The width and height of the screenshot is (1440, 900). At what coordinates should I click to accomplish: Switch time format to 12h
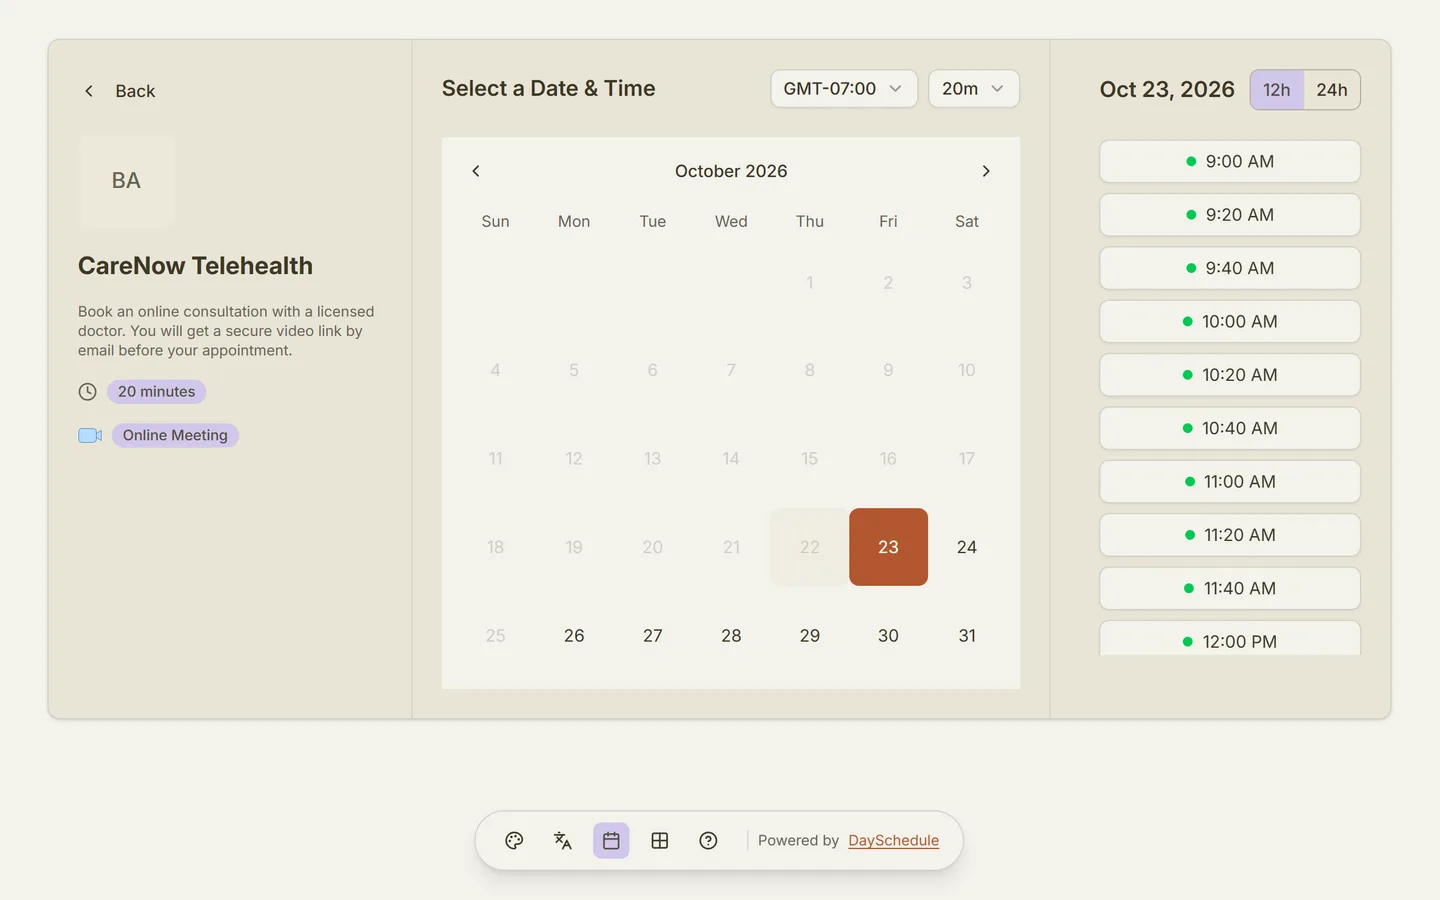pos(1277,90)
